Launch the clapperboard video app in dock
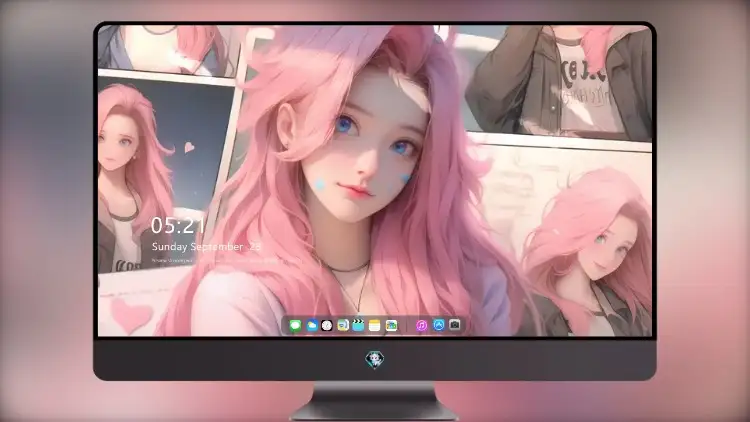Viewport: 750px width, 422px height. [x=358, y=326]
